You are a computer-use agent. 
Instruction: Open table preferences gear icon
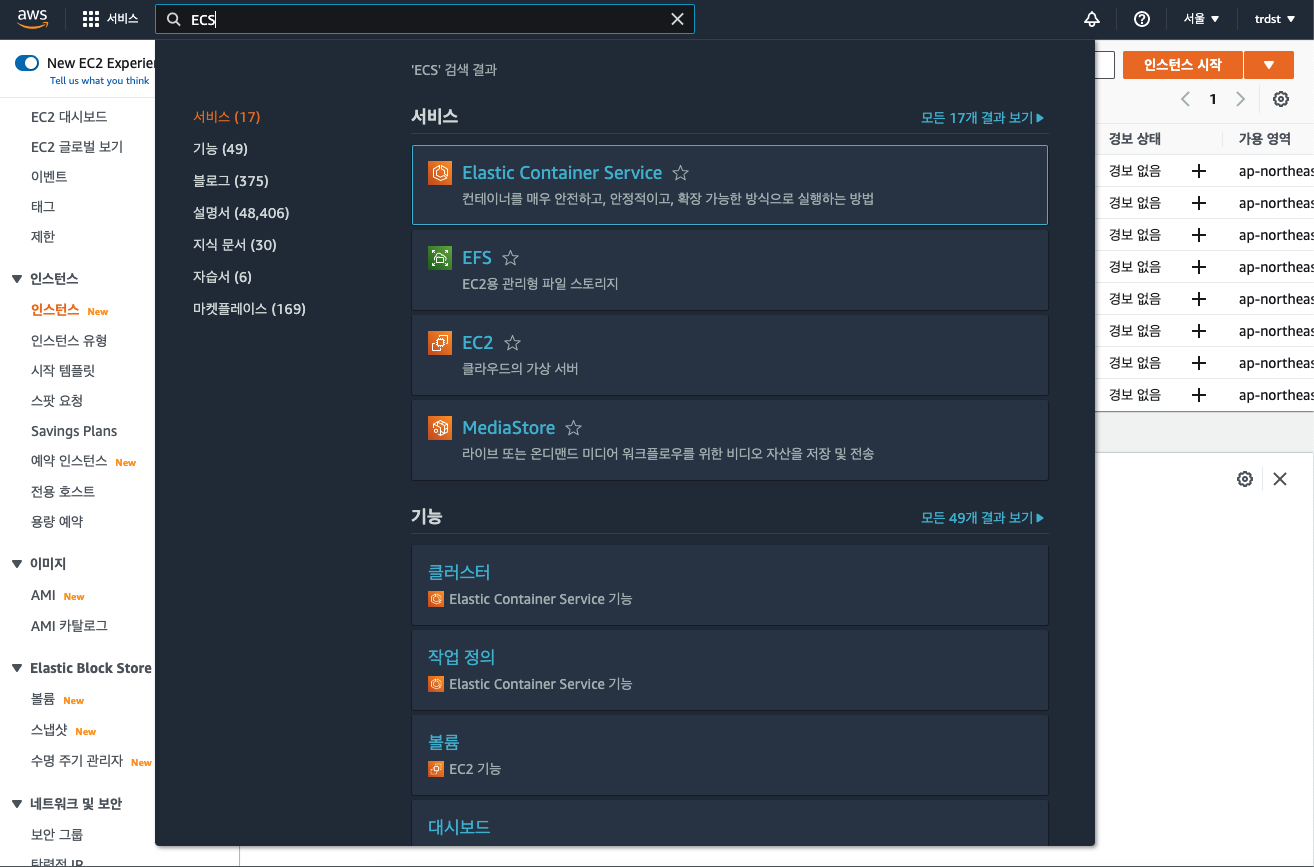[1281, 99]
